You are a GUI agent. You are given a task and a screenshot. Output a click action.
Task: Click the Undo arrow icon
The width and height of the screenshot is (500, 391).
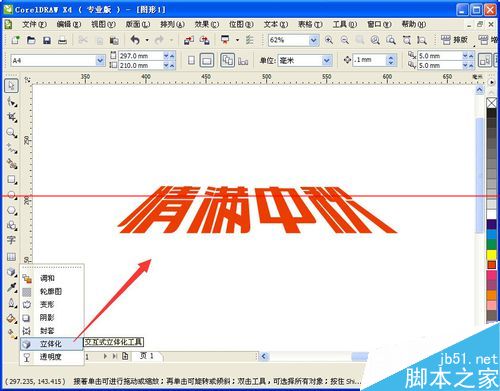[135, 40]
